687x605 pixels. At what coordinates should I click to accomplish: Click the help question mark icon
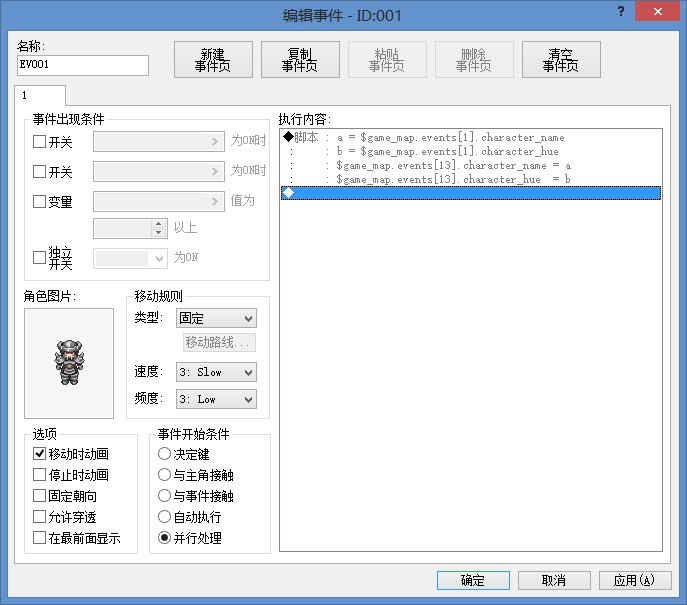[621, 11]
